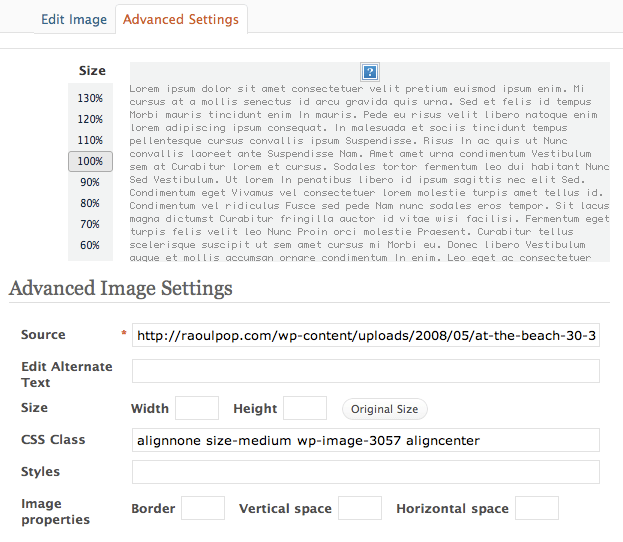The height and width of the screenshot is (542, 623).
Task: Click into the Styles input field
Action: pyautogui.click(x=365, y=472)
